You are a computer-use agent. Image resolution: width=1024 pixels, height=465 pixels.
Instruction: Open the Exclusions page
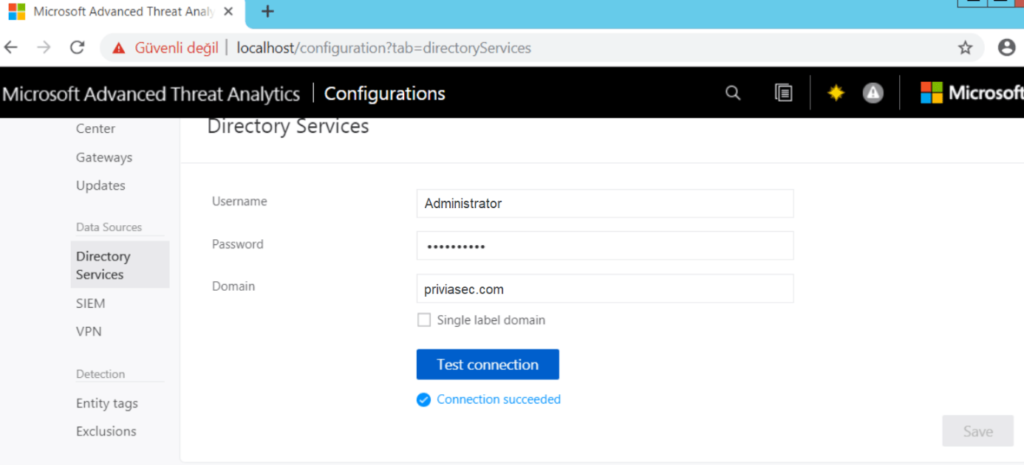(106, 431)
